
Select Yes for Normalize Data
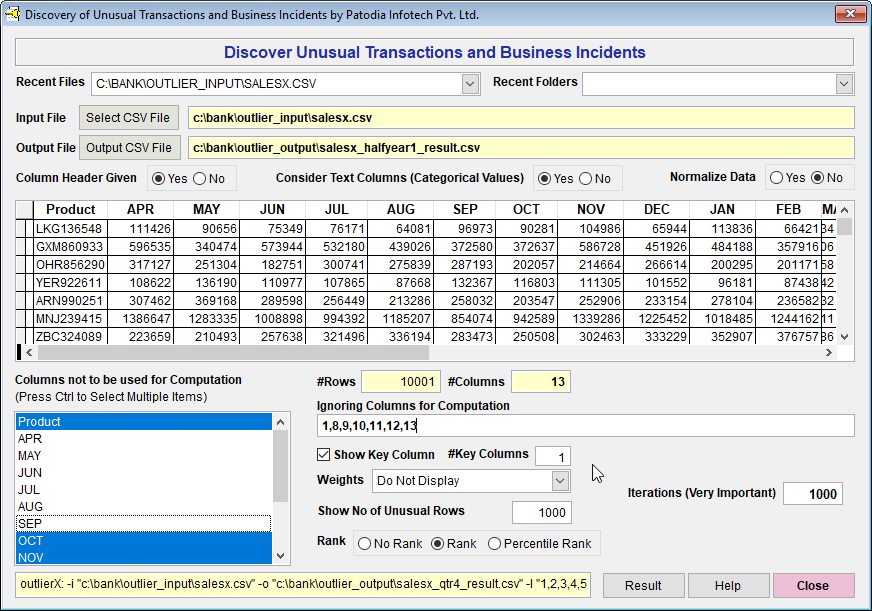[x=776, y=178]
